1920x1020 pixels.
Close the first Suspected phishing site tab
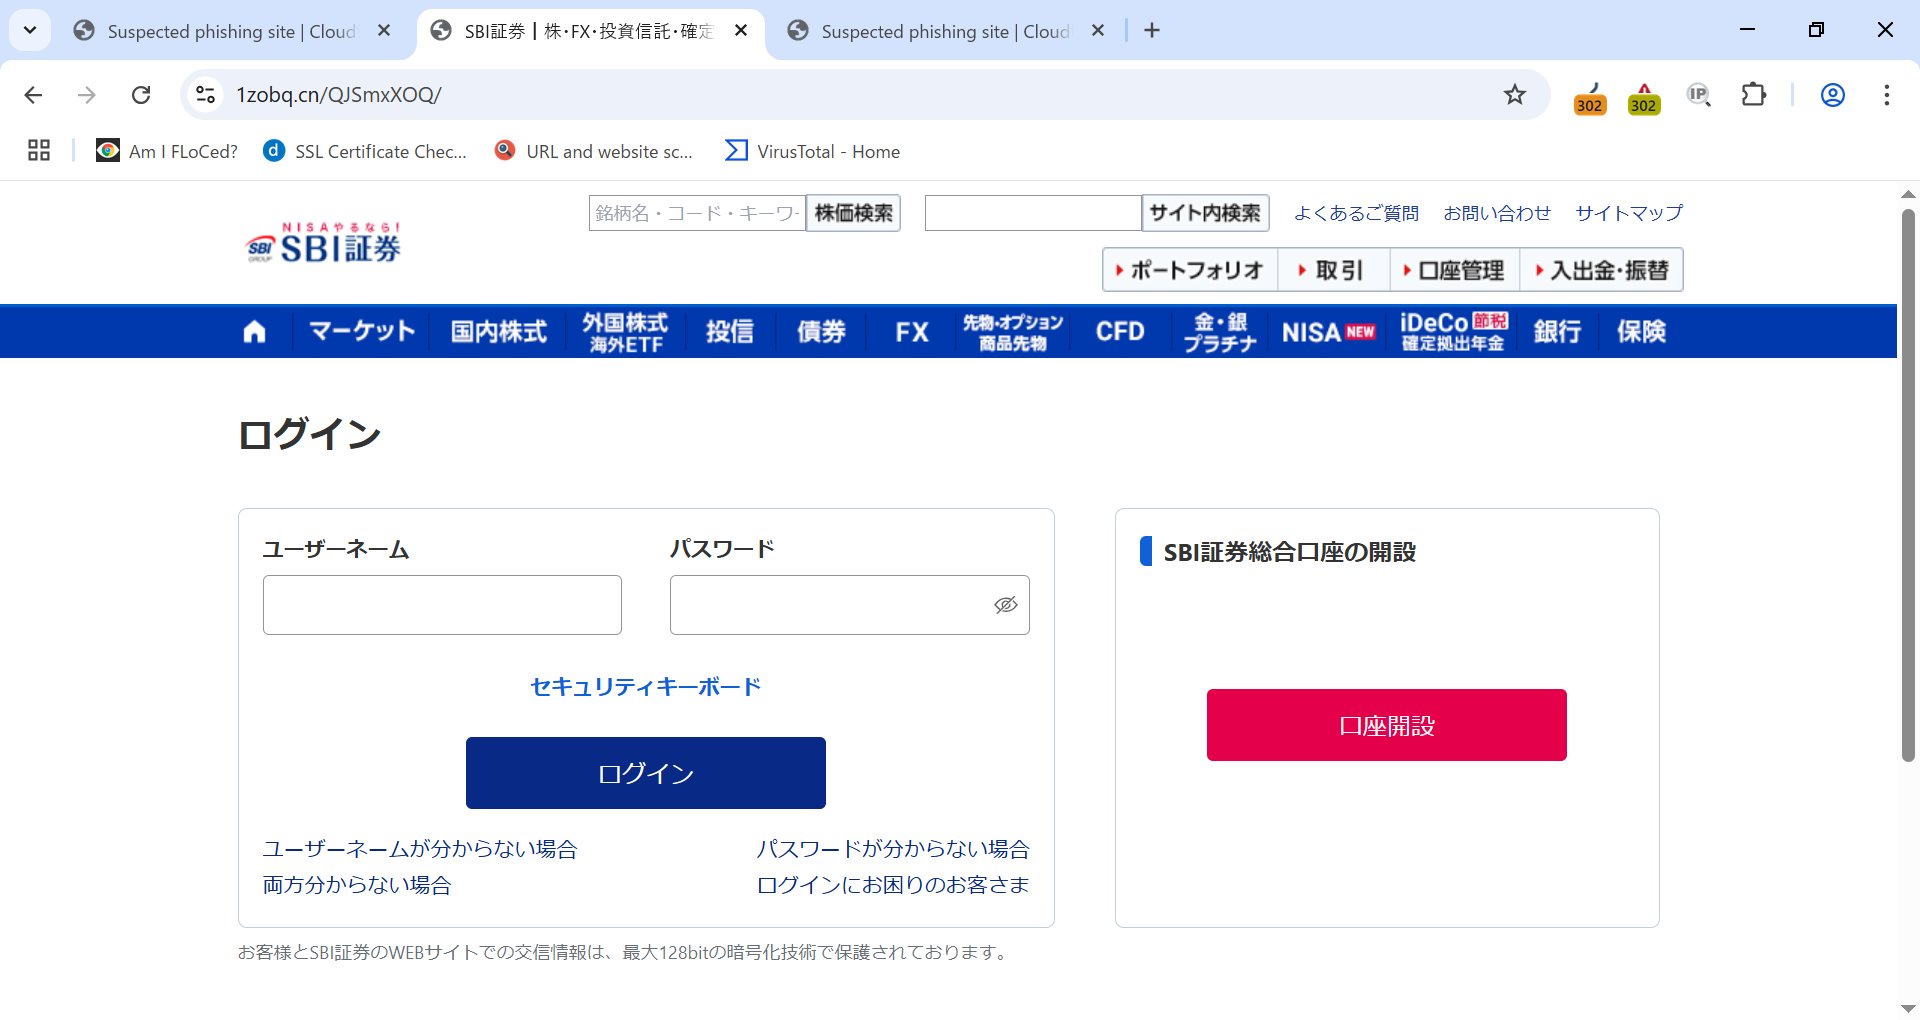(384, 31)
